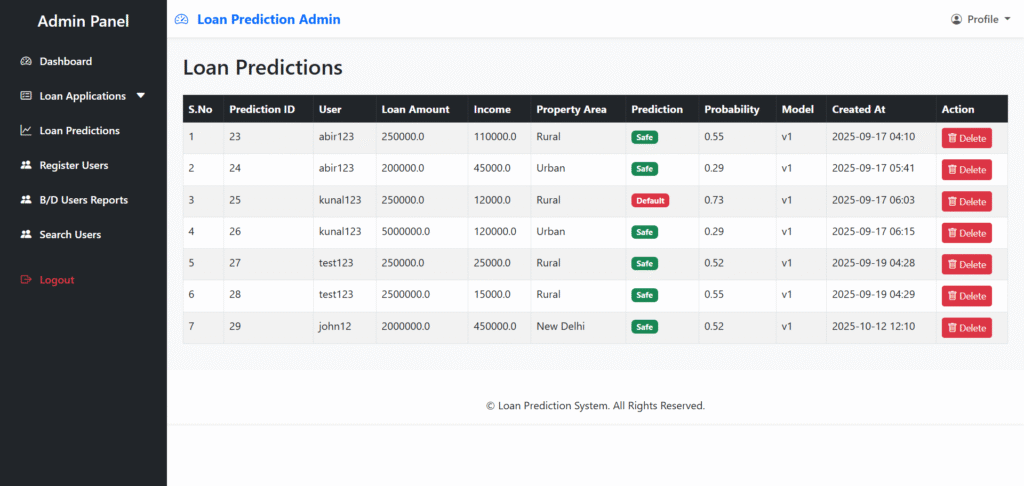This screenshot has width=1024, height=486.
Task: Click the red Logout arrow icon
Action: [26, 280]
